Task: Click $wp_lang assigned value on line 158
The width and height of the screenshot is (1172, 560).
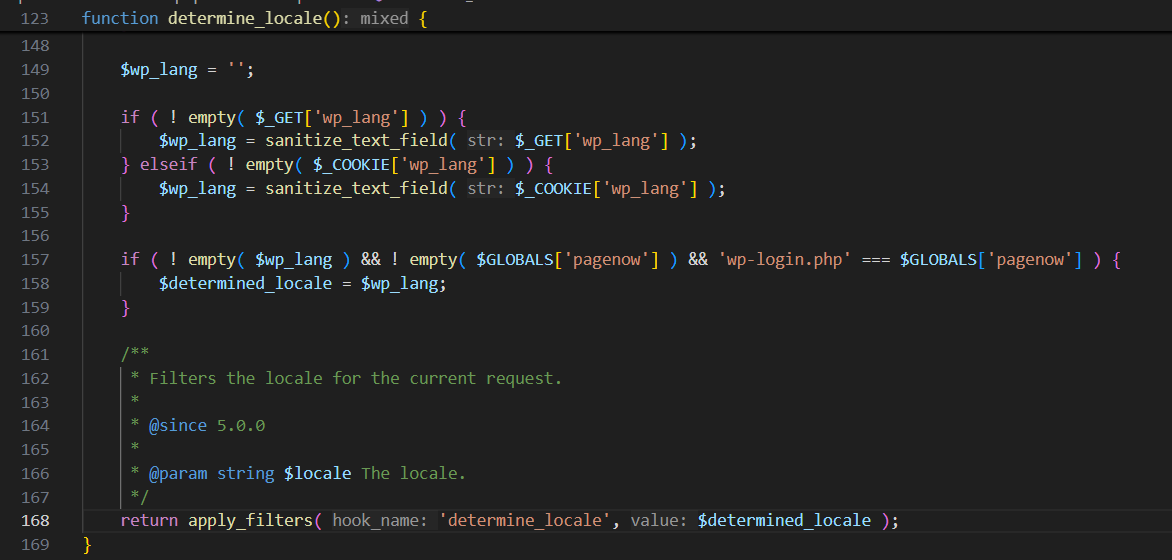Action: [x=398, y=283]
